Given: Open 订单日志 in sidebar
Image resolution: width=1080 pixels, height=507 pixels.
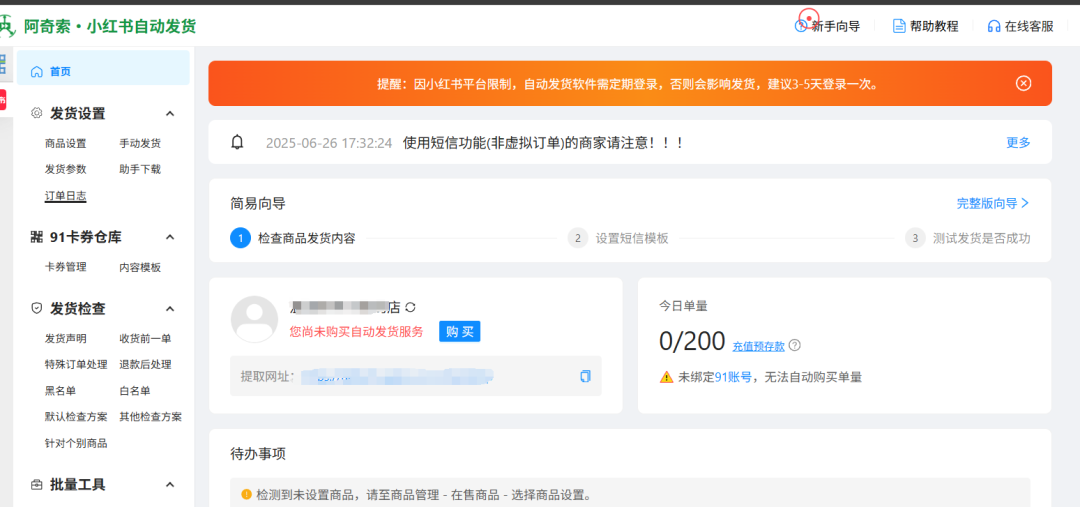Looking at the screenshot, I should point(65,196).
